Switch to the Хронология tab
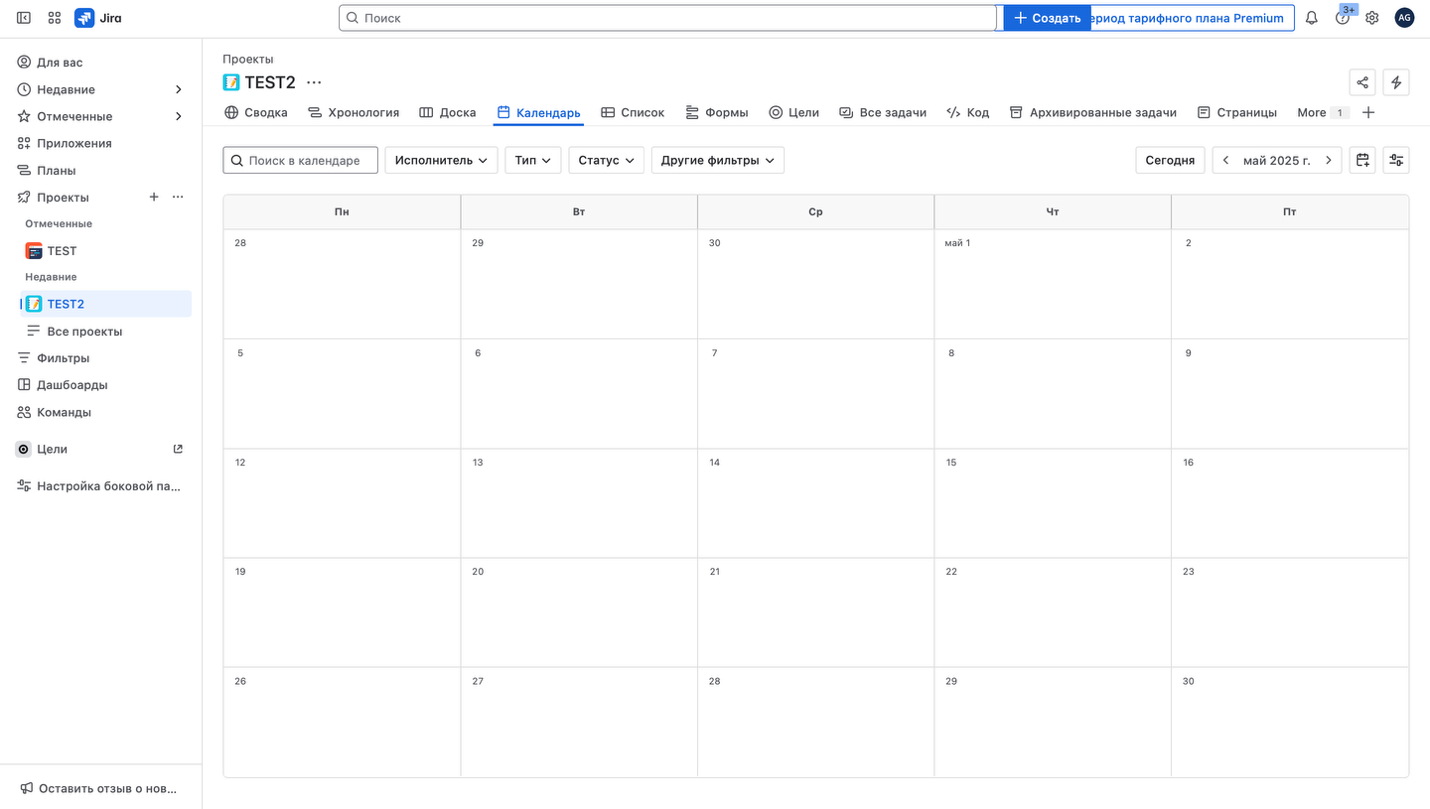 (x=353, y=112)
